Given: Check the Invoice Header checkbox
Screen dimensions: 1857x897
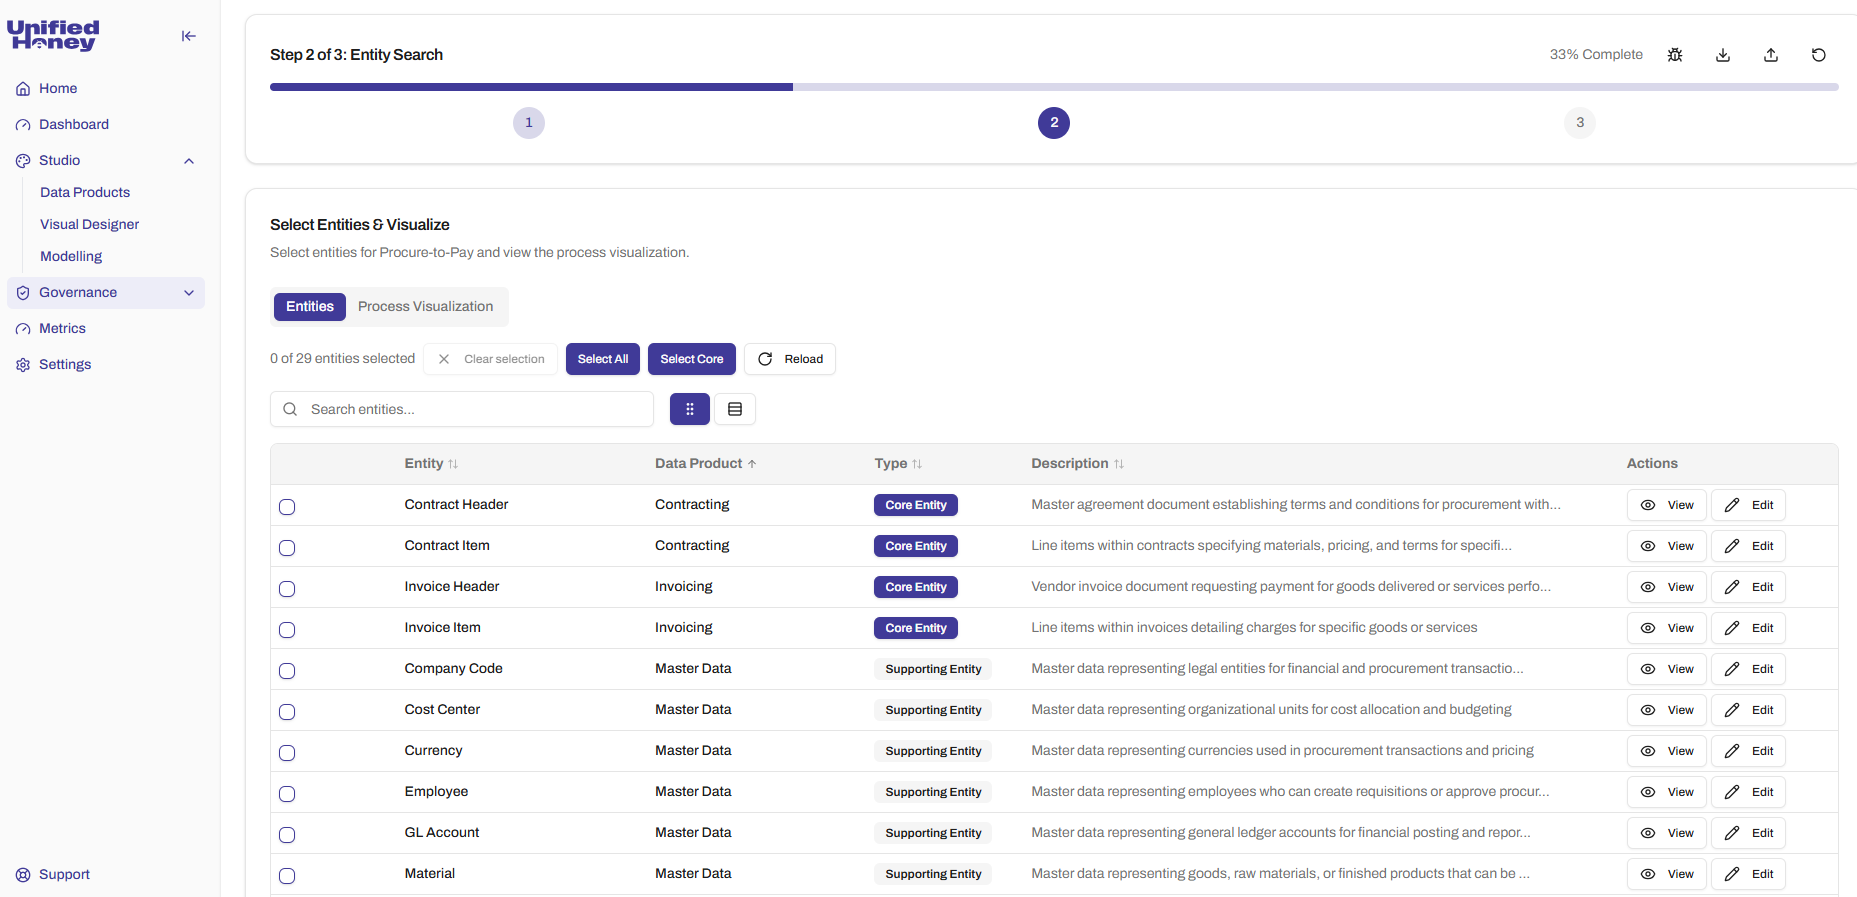Looking at the screenshot, I should click(287, 589).
